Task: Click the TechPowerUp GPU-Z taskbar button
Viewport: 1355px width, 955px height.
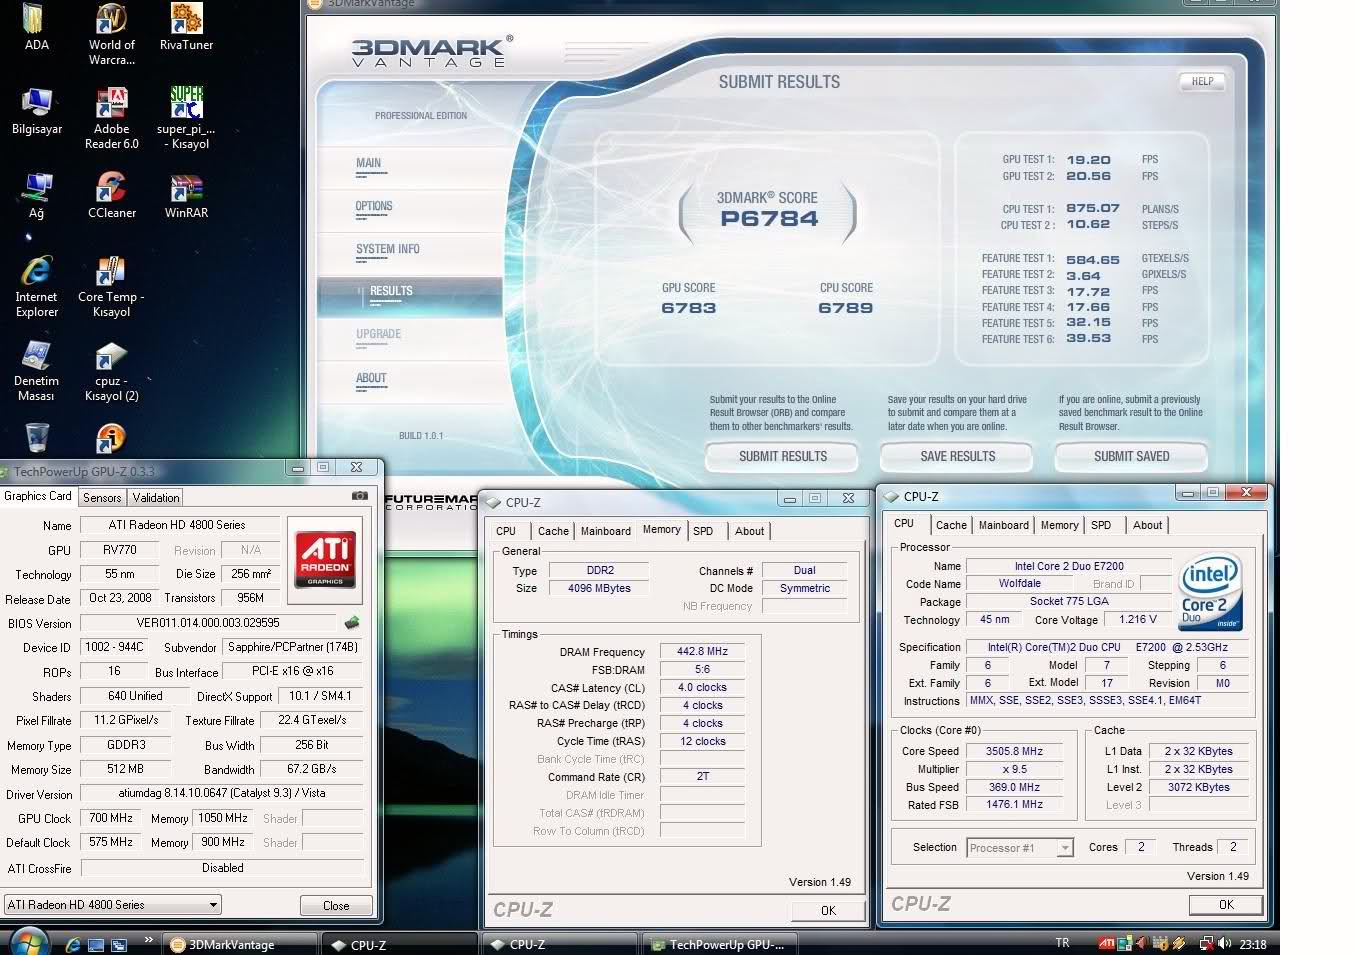Action: coord(718,944)
